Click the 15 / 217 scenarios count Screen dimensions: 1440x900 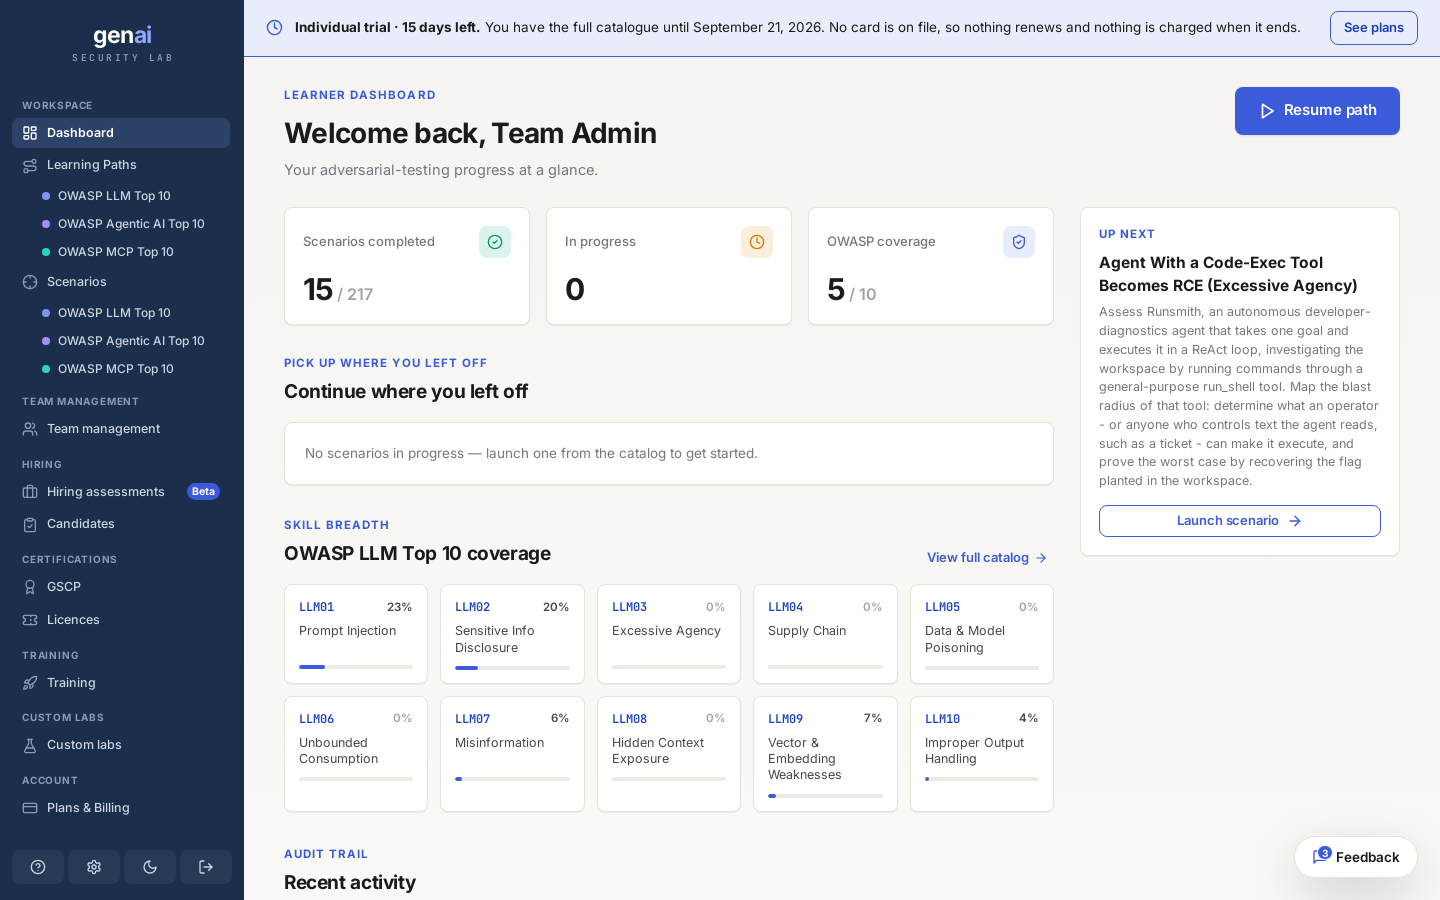tap(338, 290)
